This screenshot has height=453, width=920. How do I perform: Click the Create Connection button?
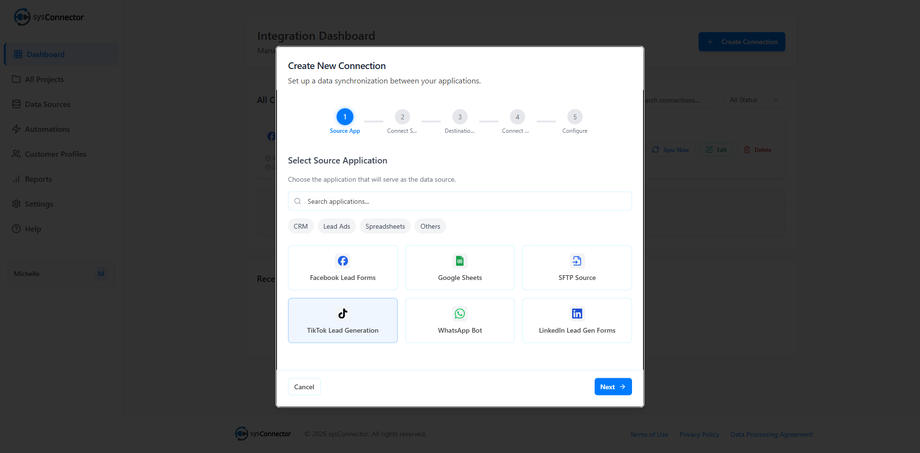pos(742,42)
